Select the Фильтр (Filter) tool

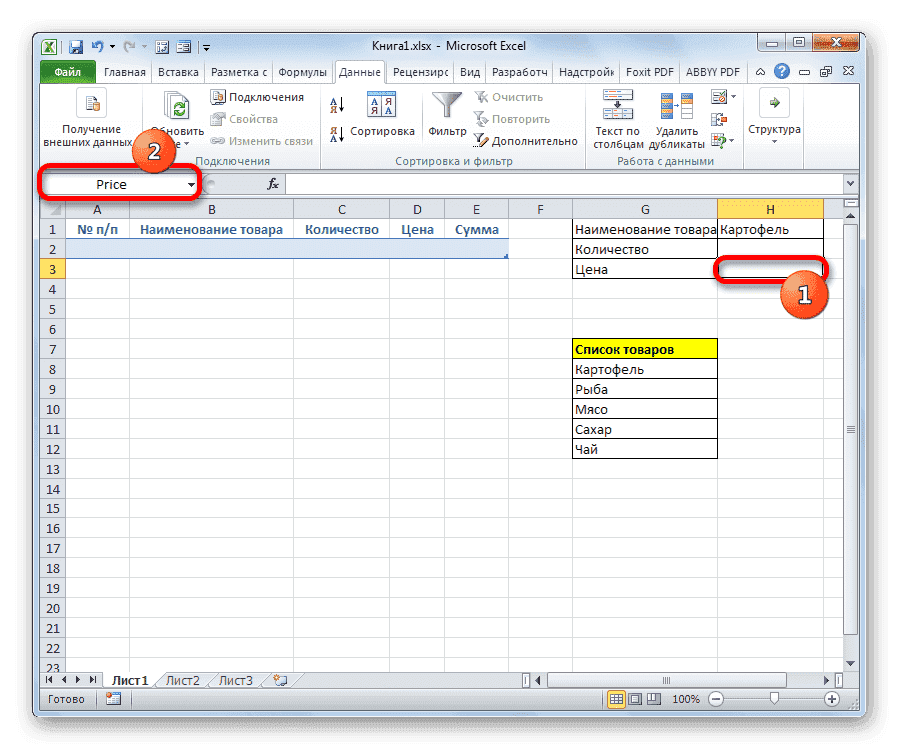tap(446, 110)
